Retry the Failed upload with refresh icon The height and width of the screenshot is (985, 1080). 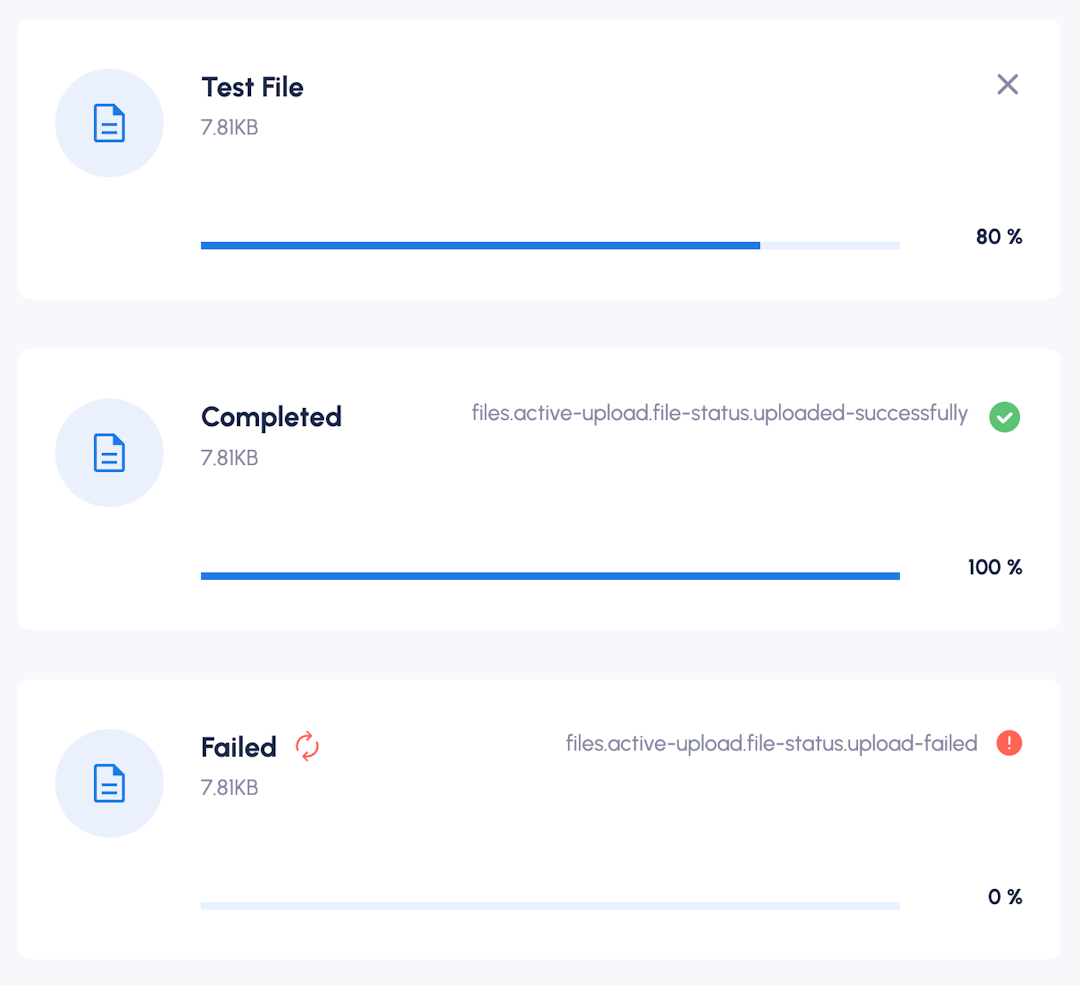pyautogui.click(x=307, y=746)
